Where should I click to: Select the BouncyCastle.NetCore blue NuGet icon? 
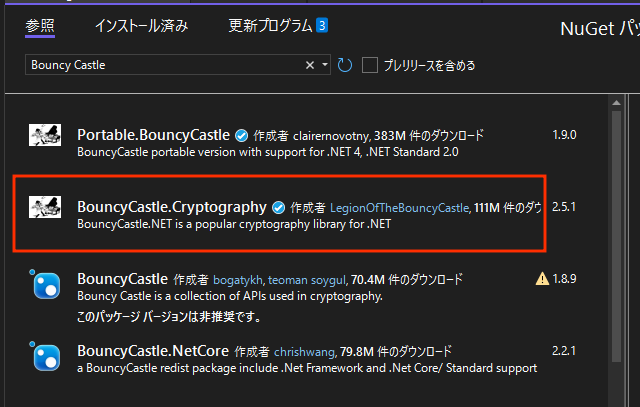click(x=46, y=357)
